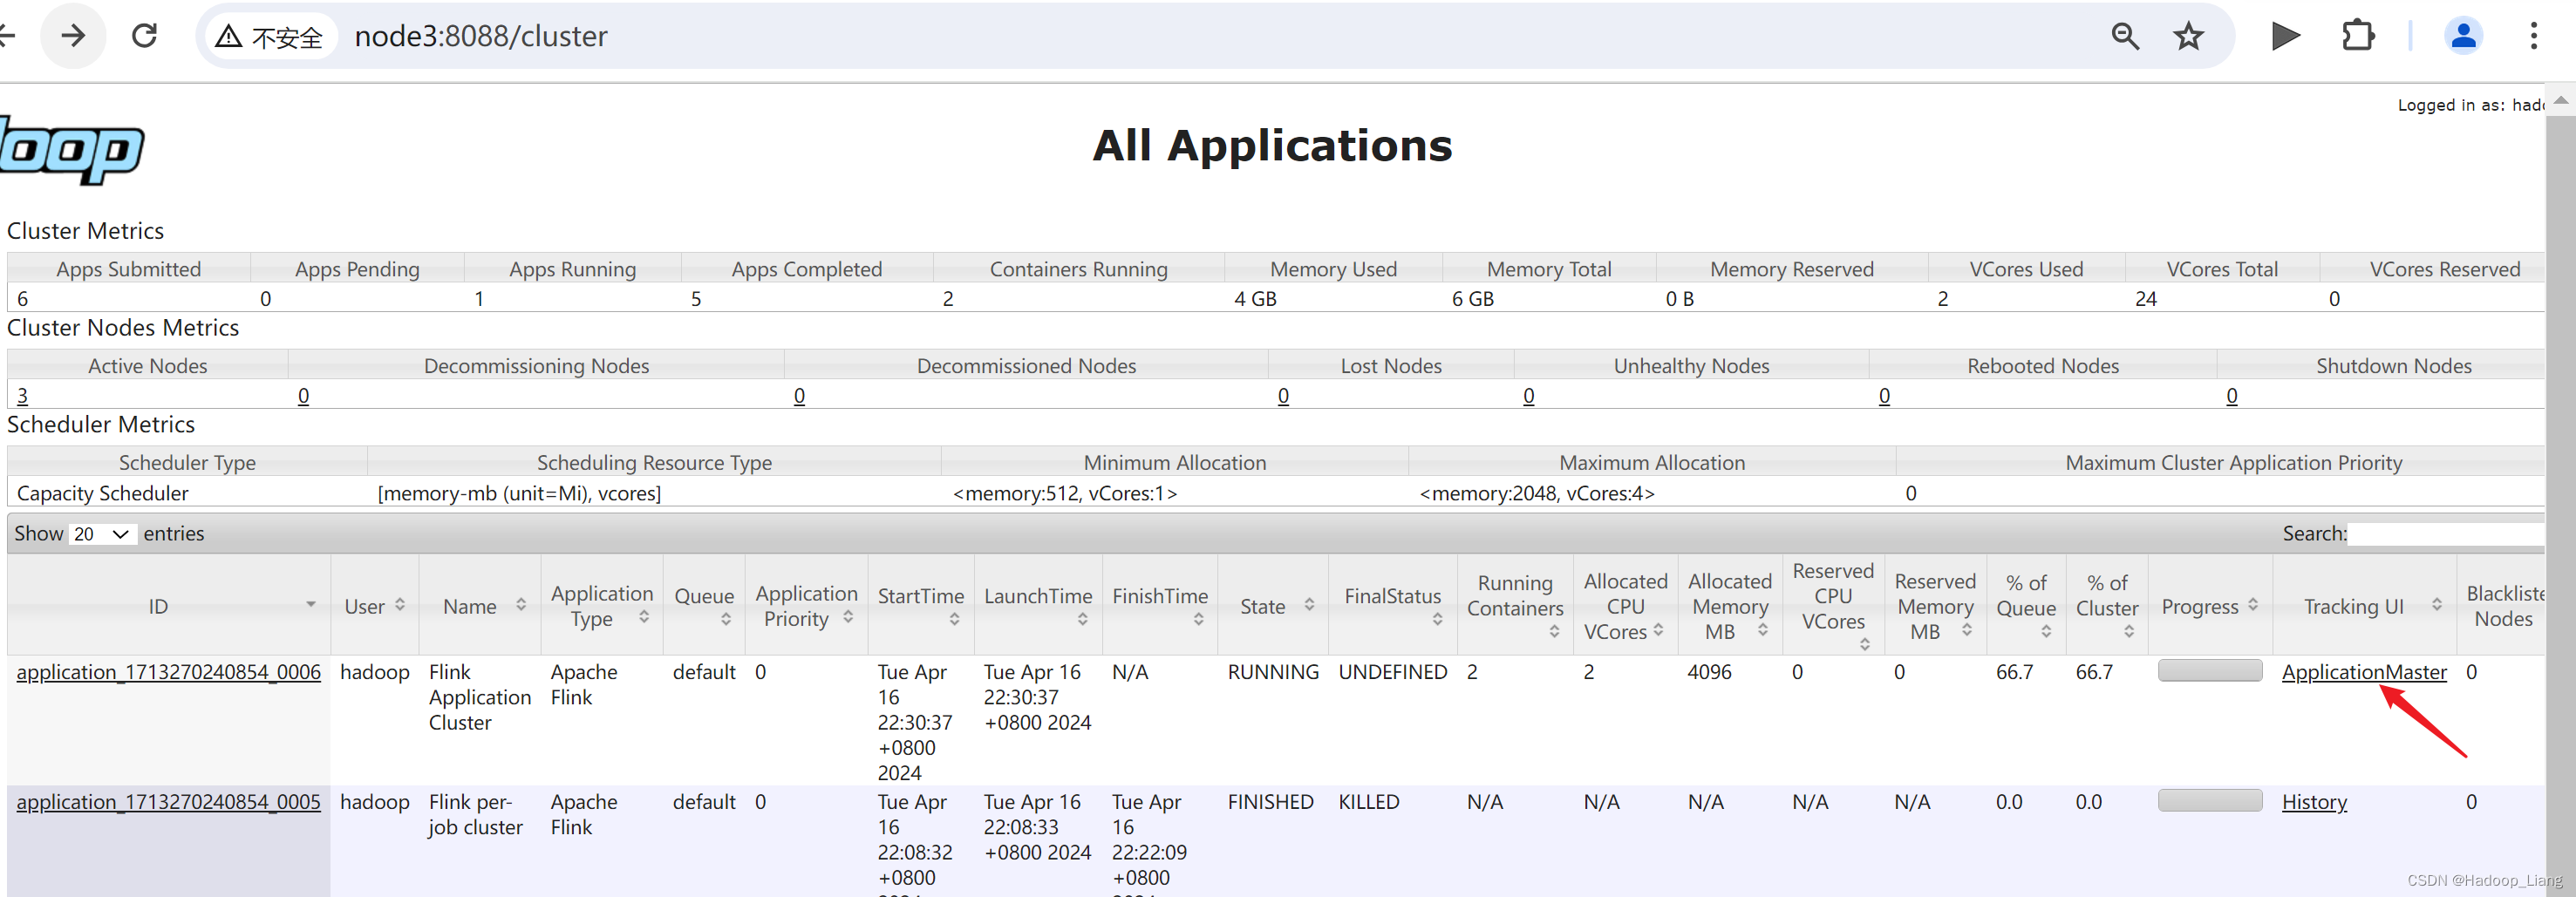Click the media play icon in the toolbar

pyautogui.click(x=2285, y=36)
